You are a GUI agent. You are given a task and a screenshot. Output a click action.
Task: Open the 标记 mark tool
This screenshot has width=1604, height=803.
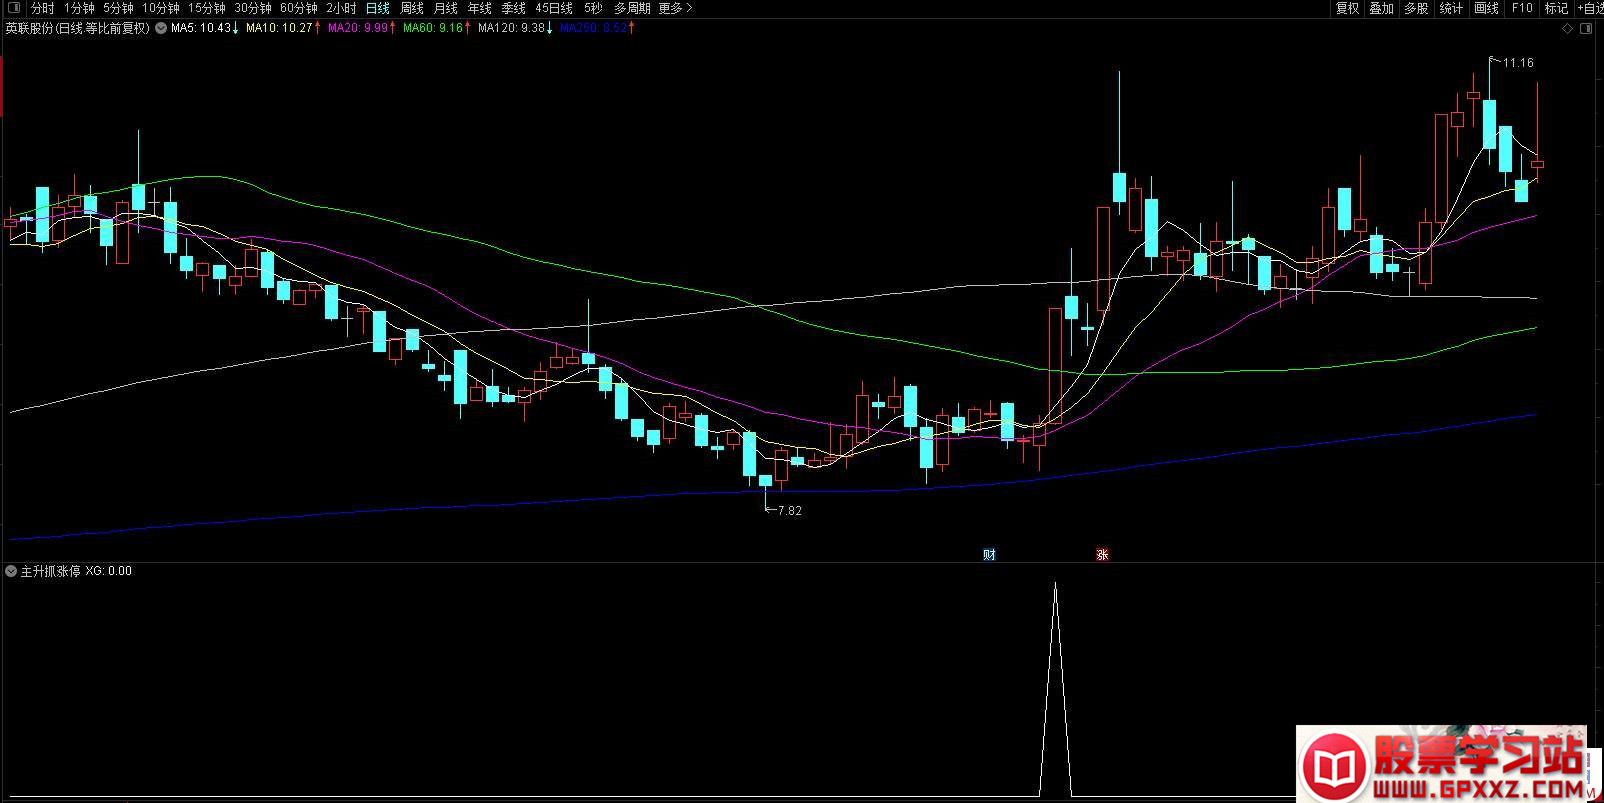click(1556, 8)
